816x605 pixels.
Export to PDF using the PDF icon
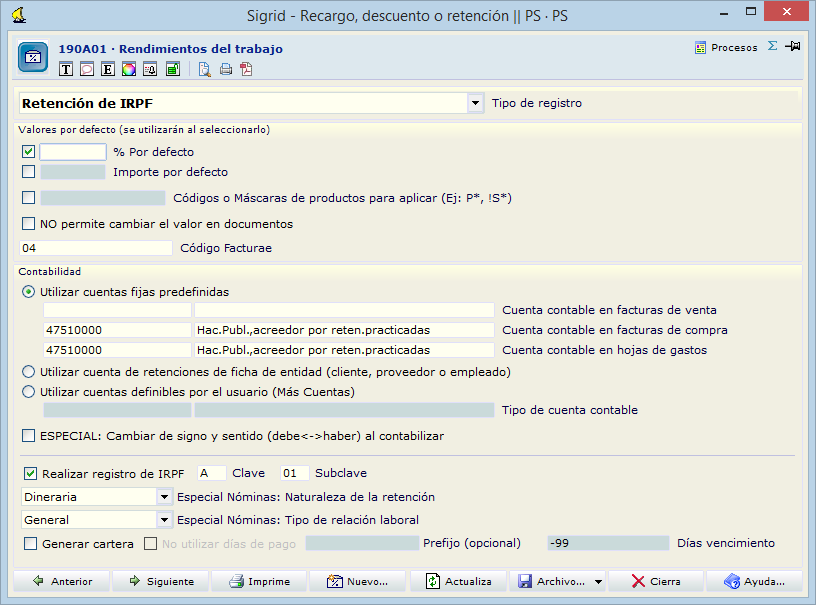[246, 70]
